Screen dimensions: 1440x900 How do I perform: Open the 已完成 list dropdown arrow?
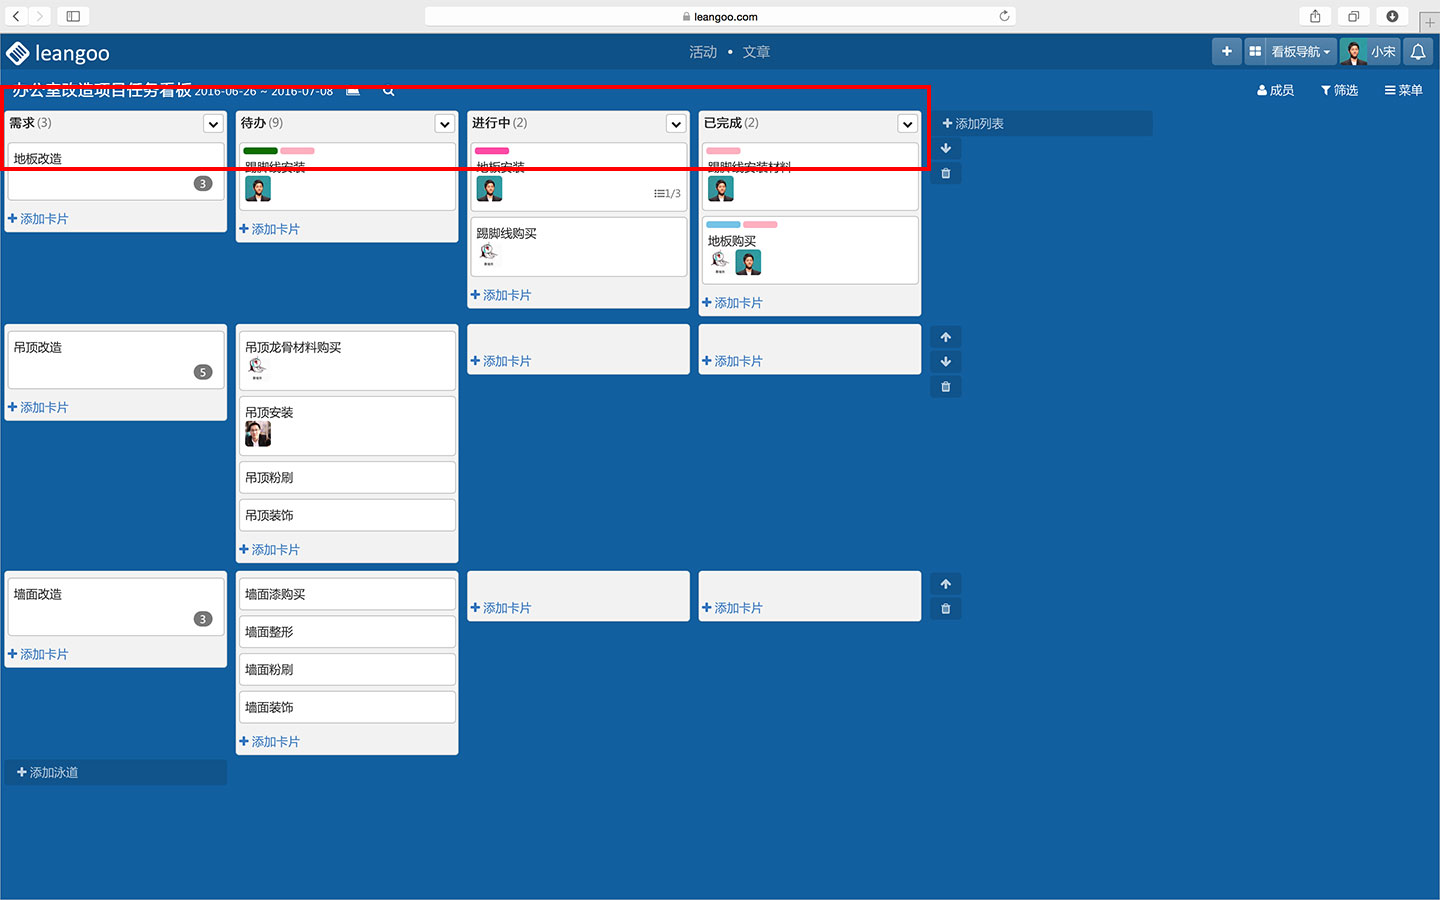[907, 124]
